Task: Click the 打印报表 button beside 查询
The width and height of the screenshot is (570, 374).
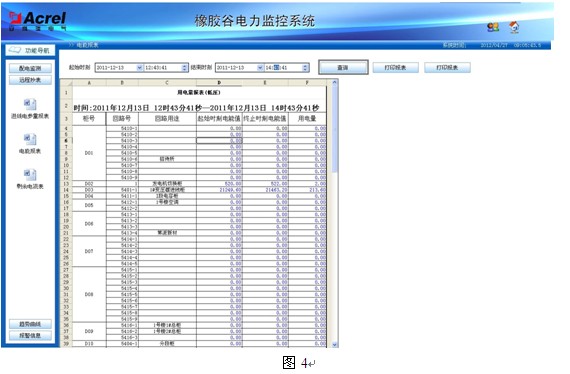Action: (x=396, y=68)
